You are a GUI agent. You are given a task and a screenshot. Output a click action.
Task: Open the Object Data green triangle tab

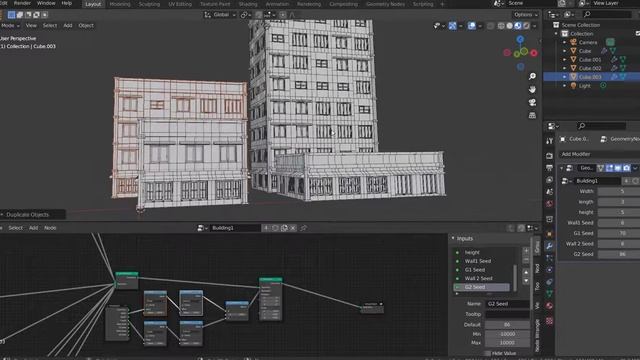click(549, 293)
